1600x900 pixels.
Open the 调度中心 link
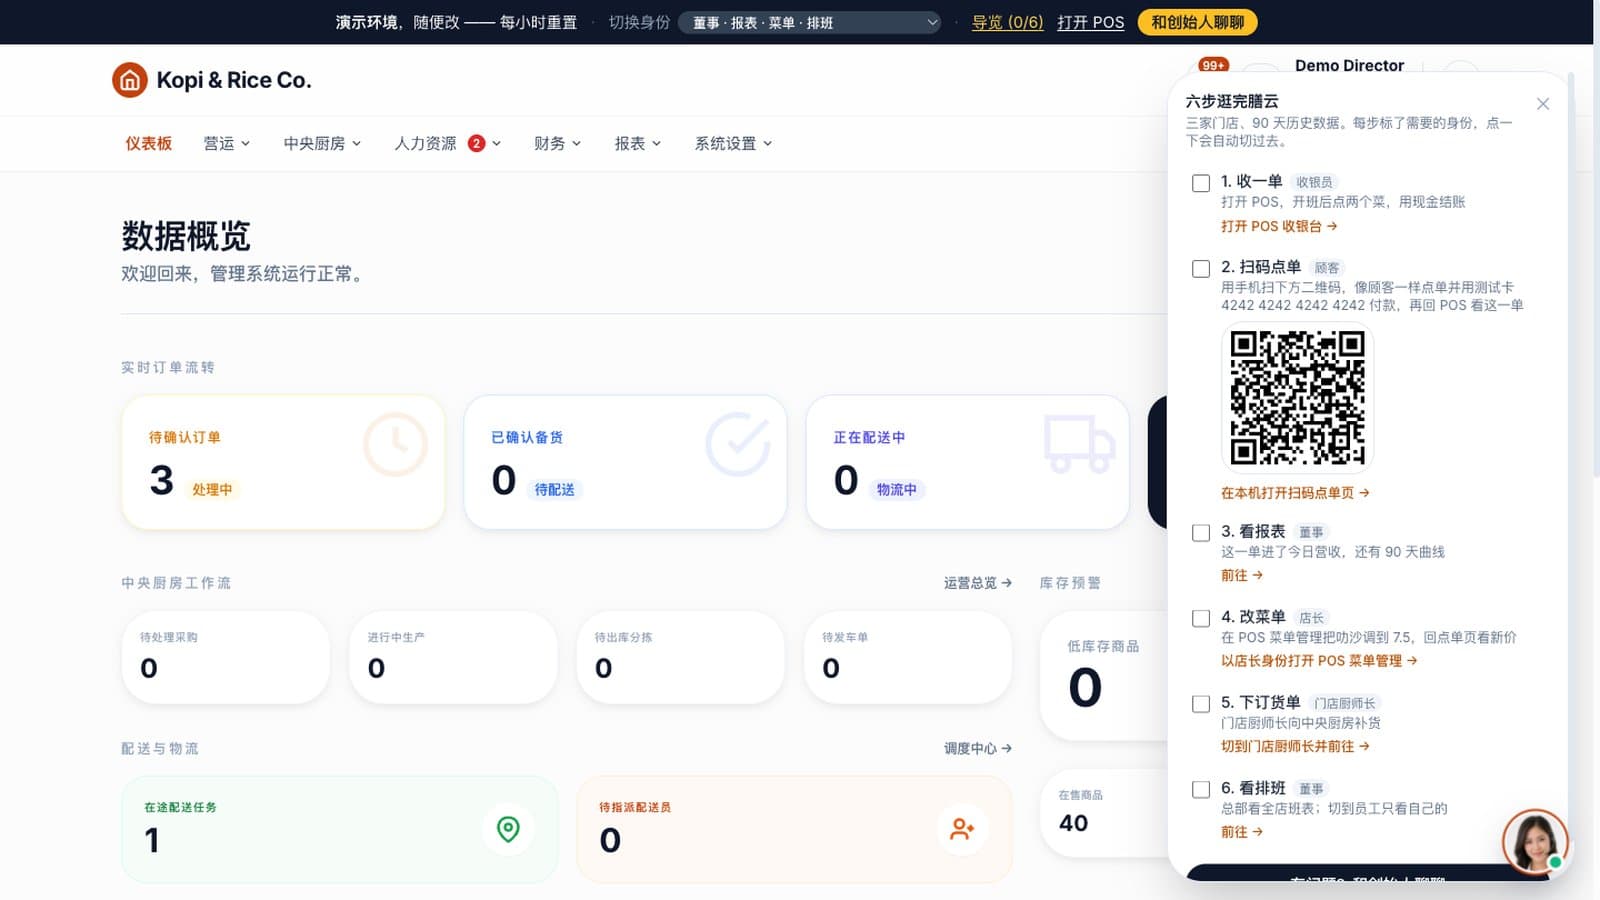977,748
